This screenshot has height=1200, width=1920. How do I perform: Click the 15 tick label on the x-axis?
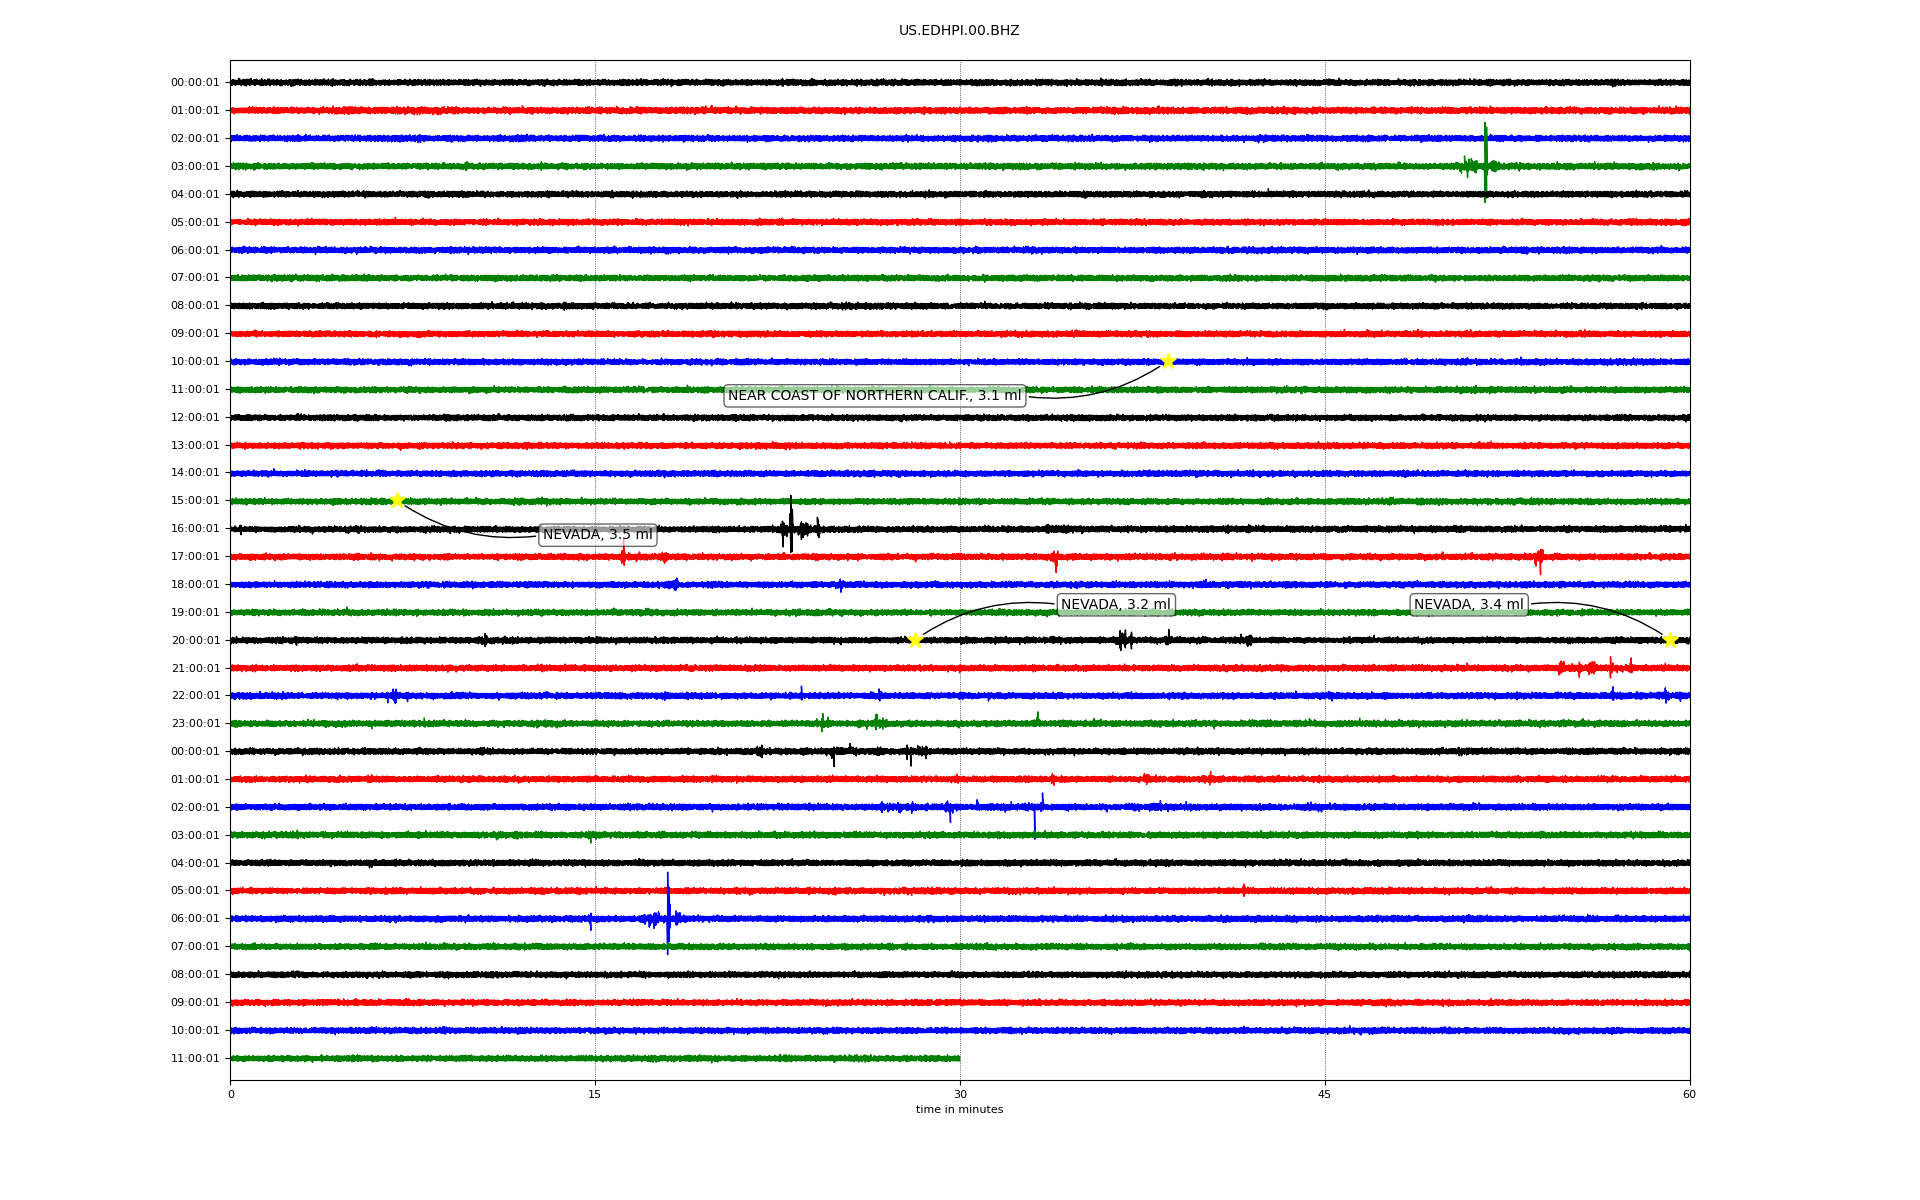tap(595, 1094)
